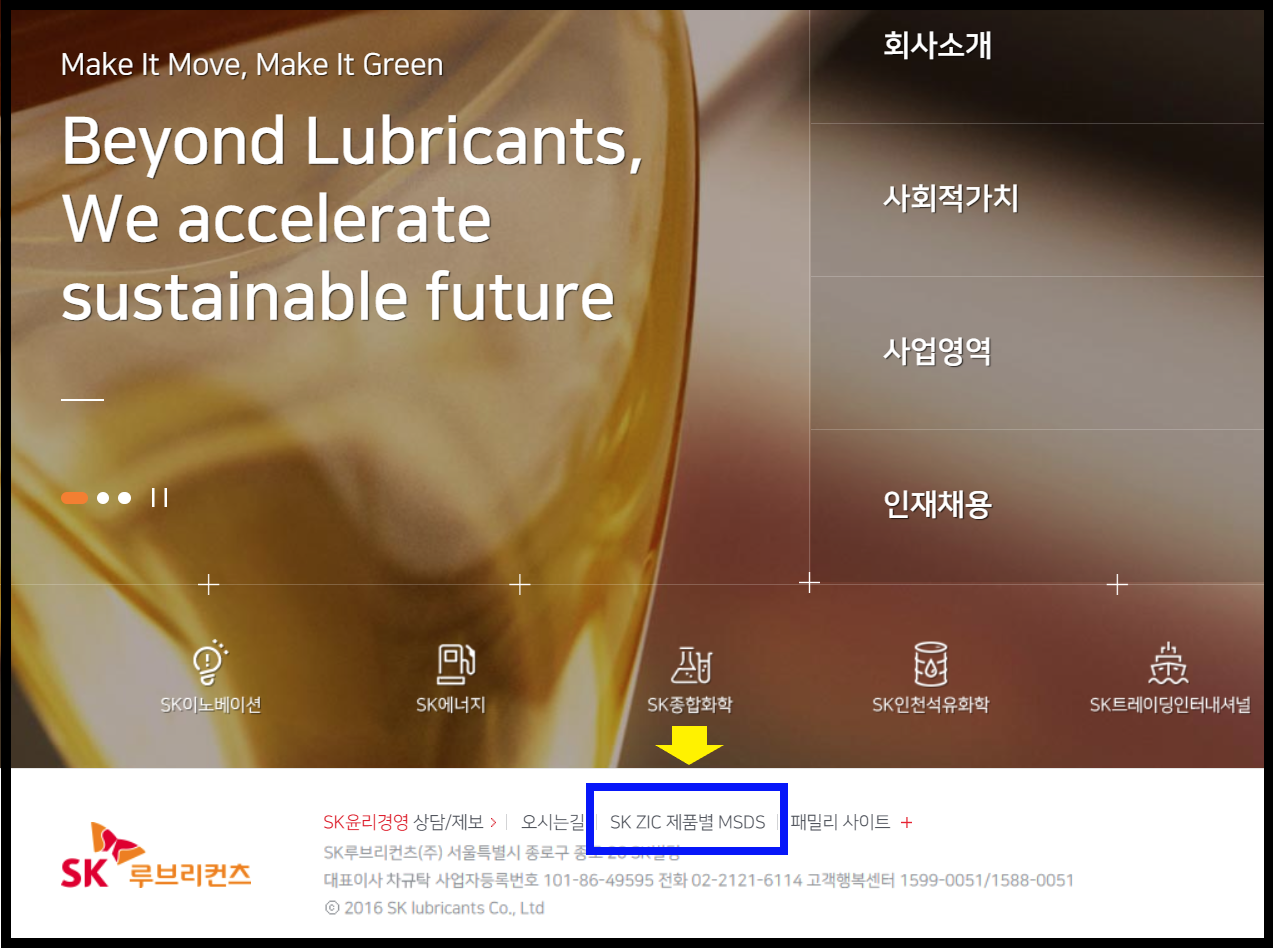Select the first orange slide indicator
The width and height of the screenshot is (1273, 948).
[x=74, y=497]
